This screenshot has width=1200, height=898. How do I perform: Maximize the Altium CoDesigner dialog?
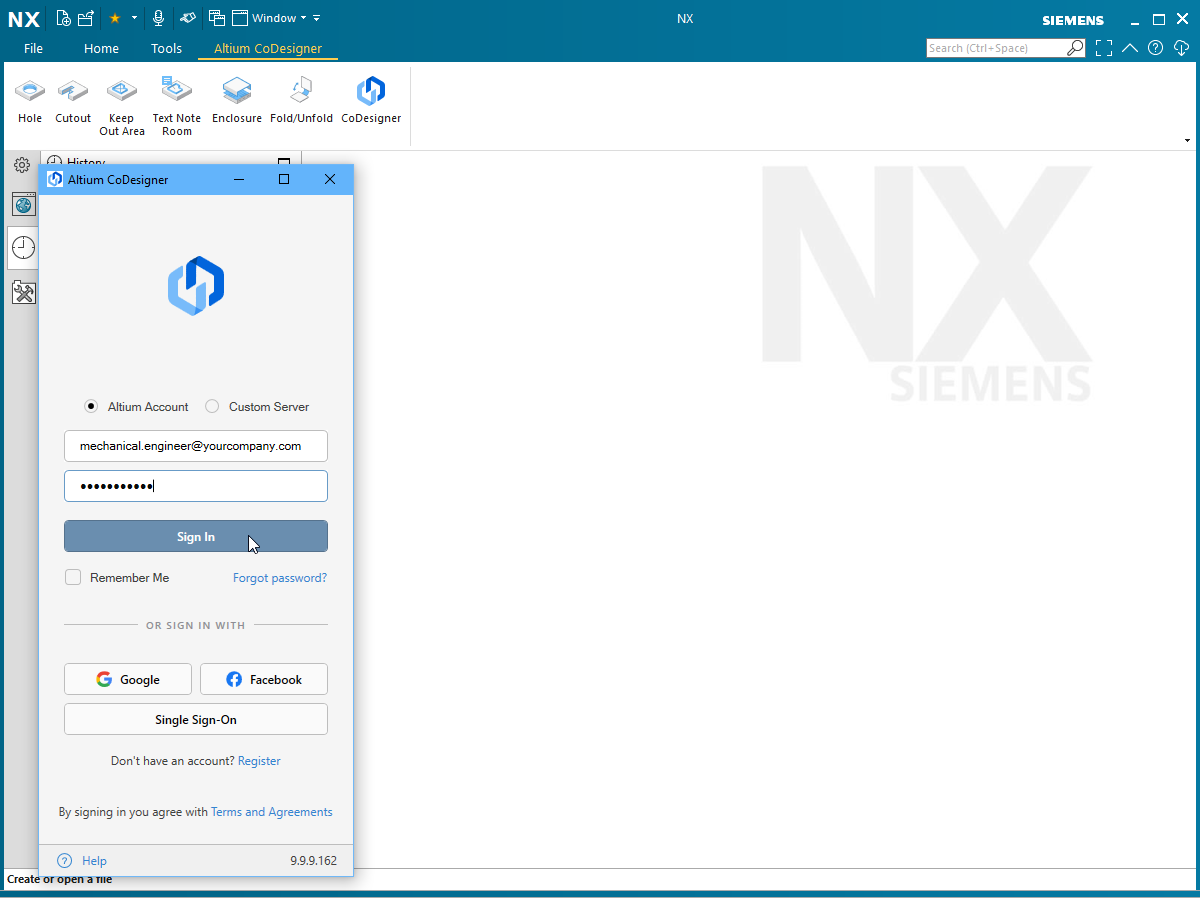pyautogui.click(x=284, y=179)
